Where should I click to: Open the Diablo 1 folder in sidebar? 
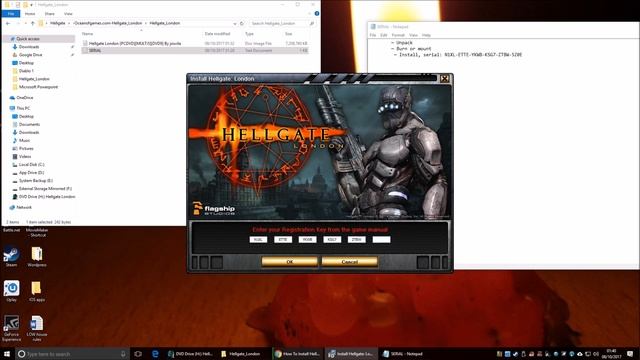(x=26, y=71)
